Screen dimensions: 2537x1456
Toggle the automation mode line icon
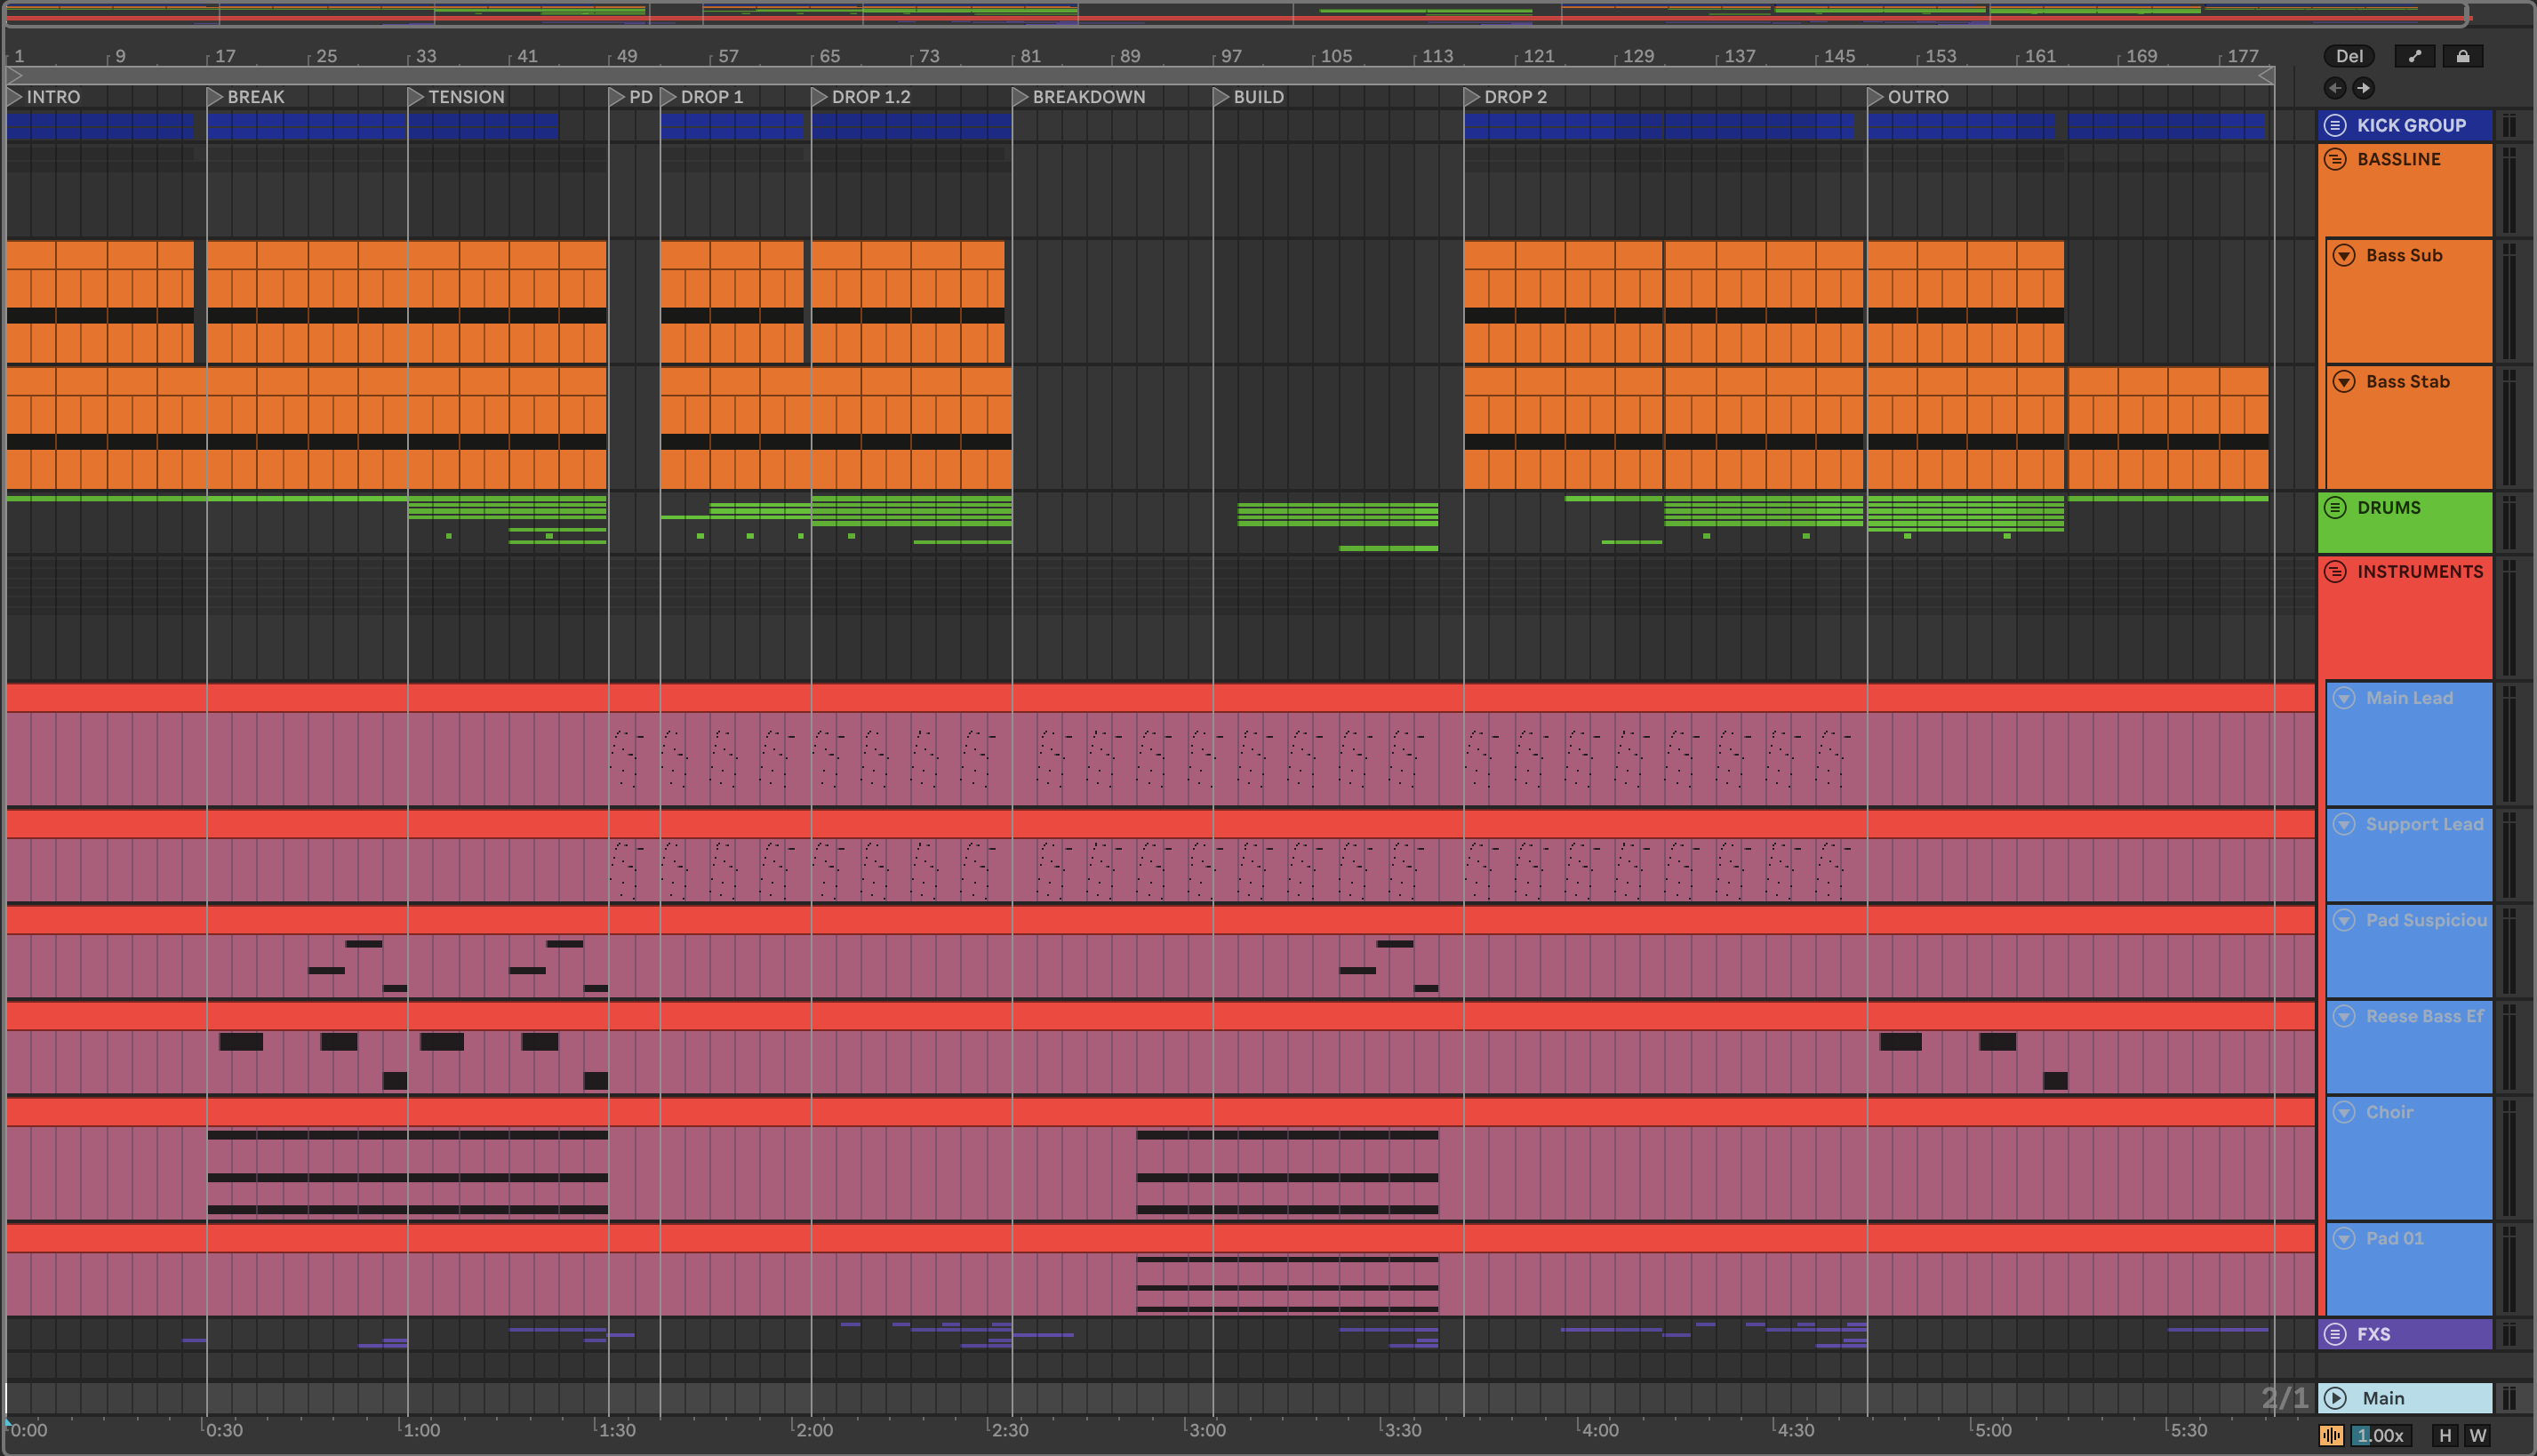2414,56
